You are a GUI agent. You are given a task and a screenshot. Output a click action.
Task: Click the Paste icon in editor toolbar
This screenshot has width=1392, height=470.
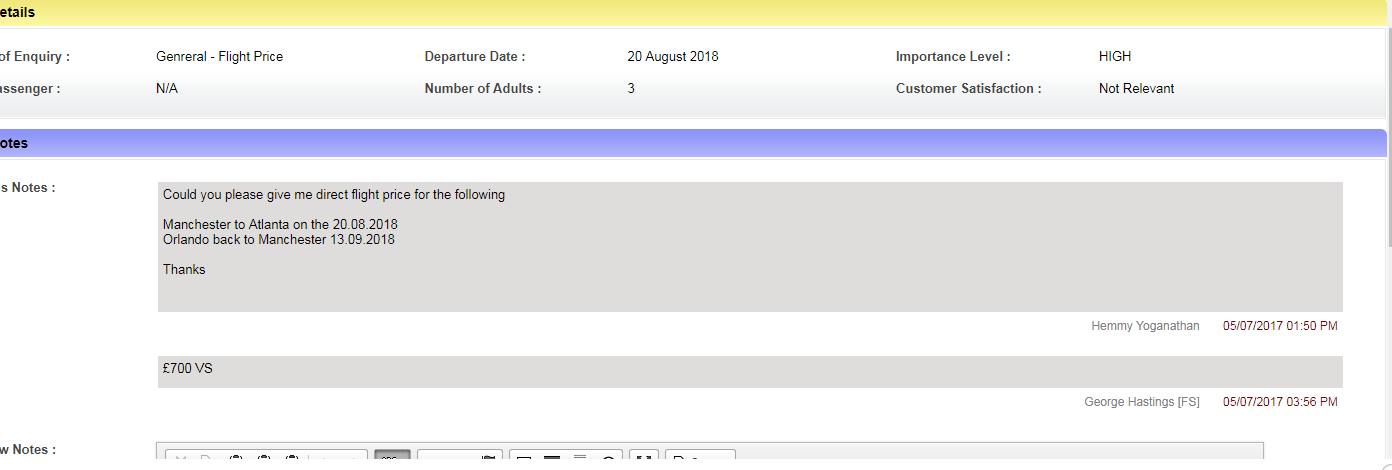236,460
